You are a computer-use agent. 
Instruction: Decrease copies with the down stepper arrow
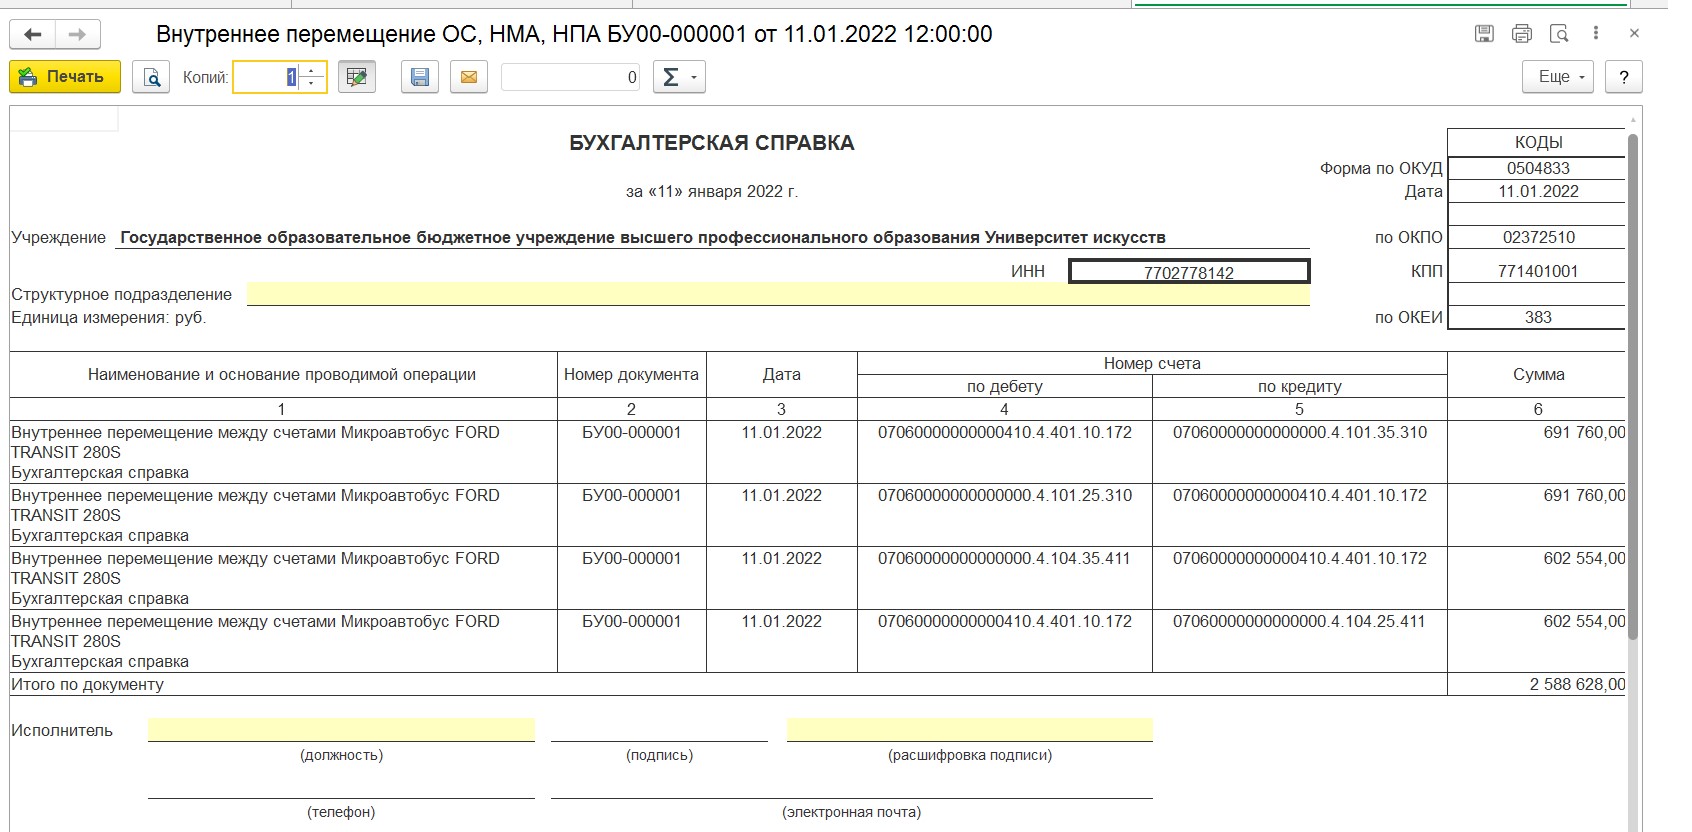(312, 84)
